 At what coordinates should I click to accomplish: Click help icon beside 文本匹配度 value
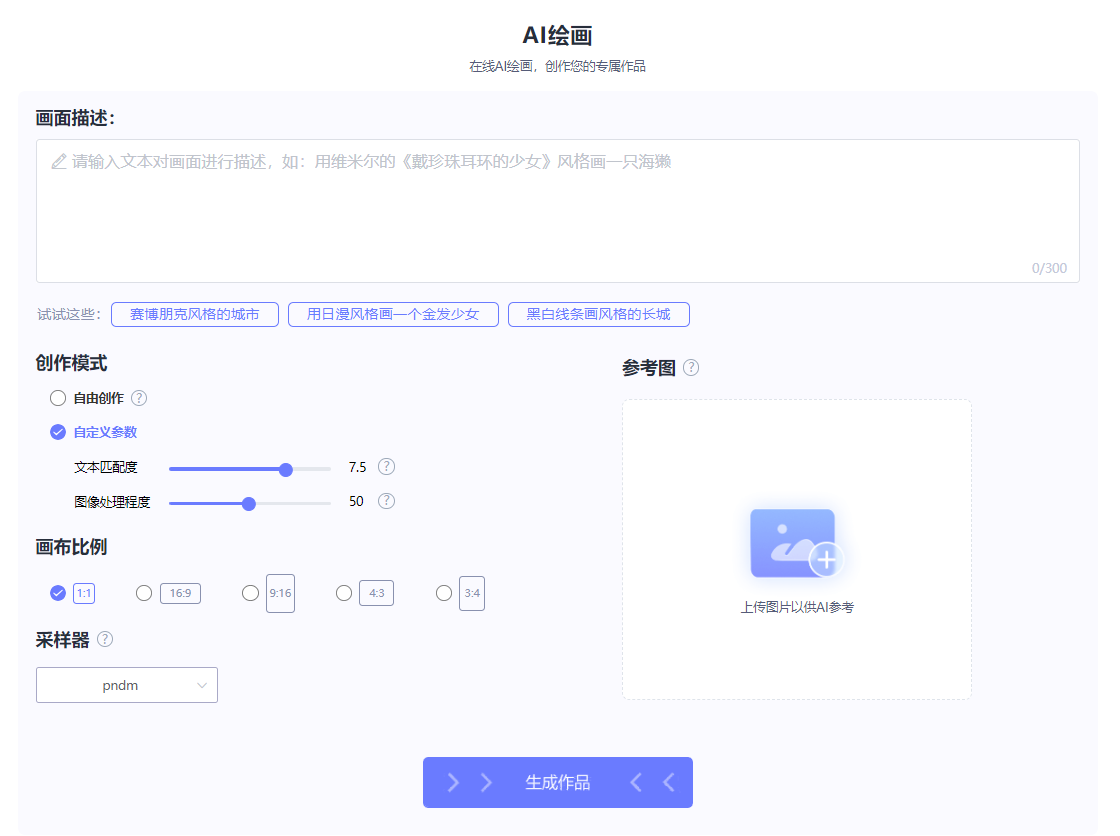[x=386, y=467]
